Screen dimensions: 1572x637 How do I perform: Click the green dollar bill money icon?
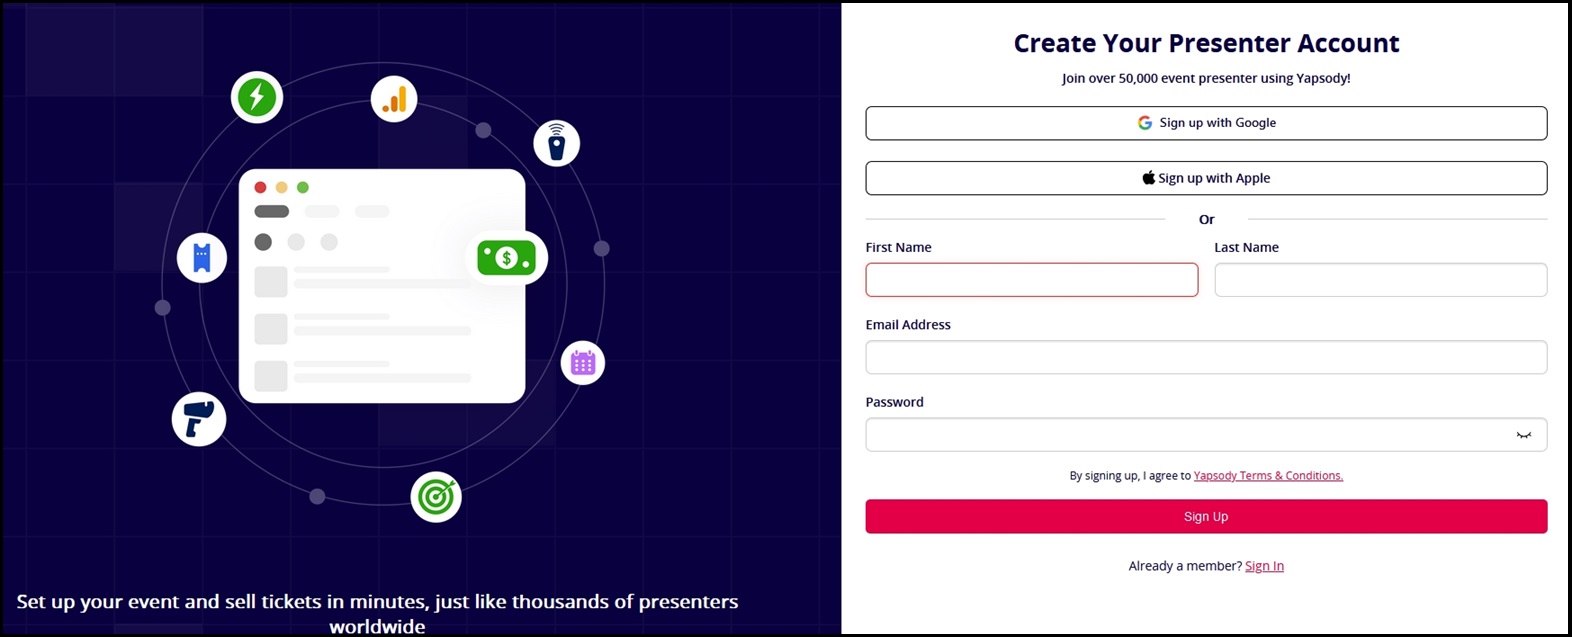tap(506, 258)
